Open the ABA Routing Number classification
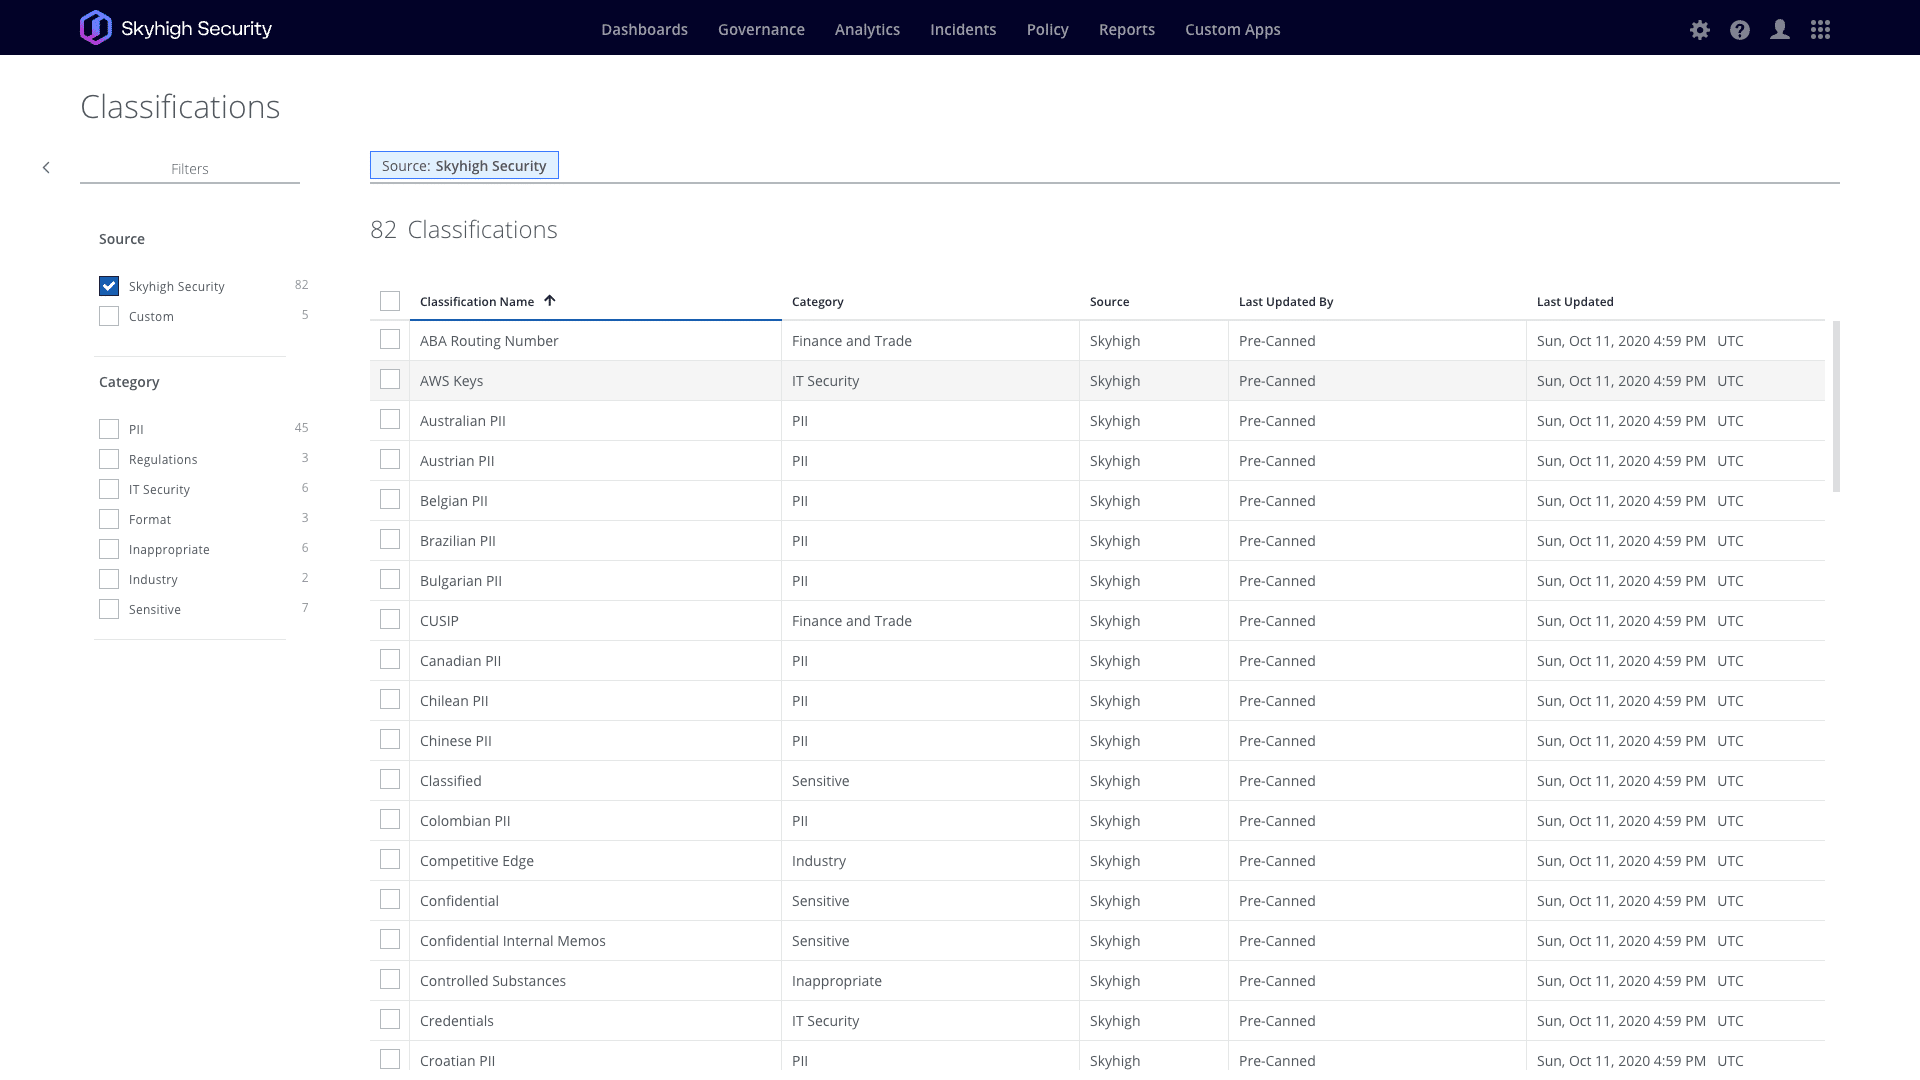 pos(489,341)
